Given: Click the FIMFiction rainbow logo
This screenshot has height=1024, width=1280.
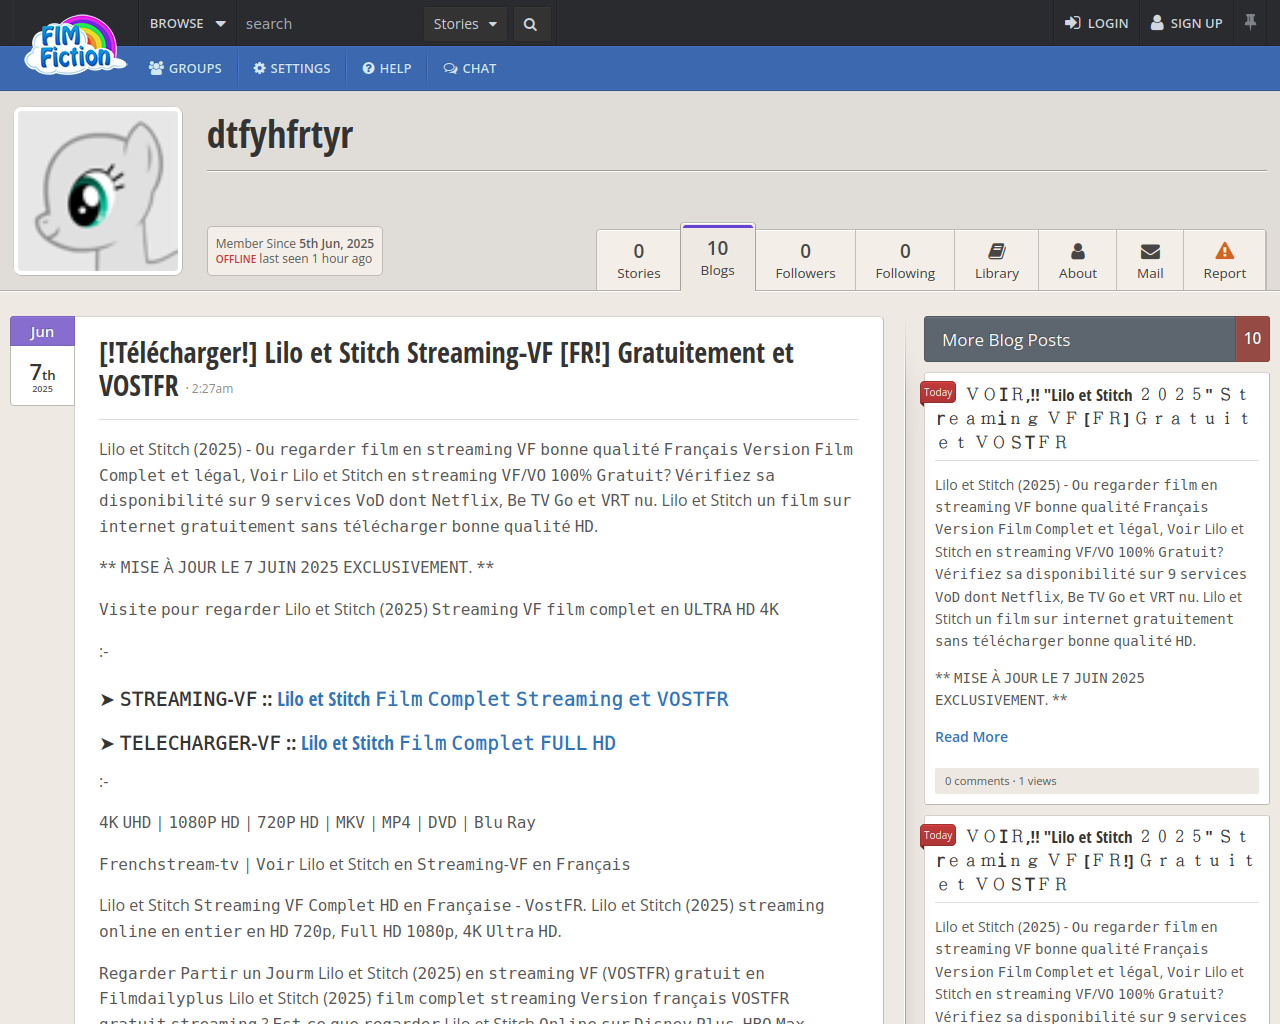Looking at the screenshot, I should 77,46.
